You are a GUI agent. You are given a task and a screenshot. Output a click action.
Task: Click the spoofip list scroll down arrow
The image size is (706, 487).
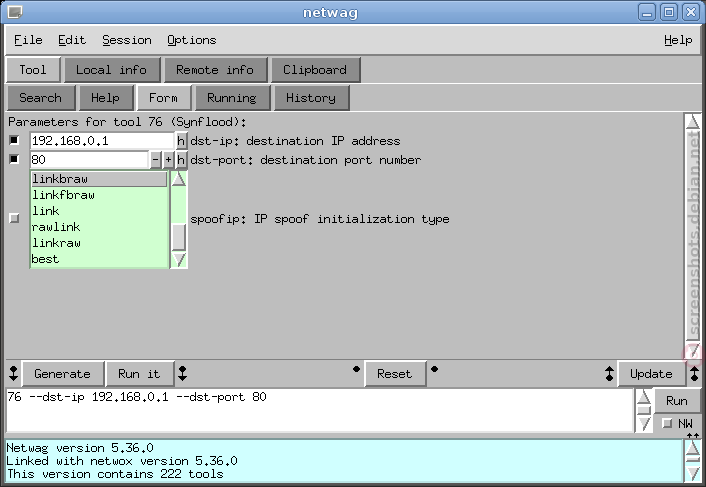(179, 260)
